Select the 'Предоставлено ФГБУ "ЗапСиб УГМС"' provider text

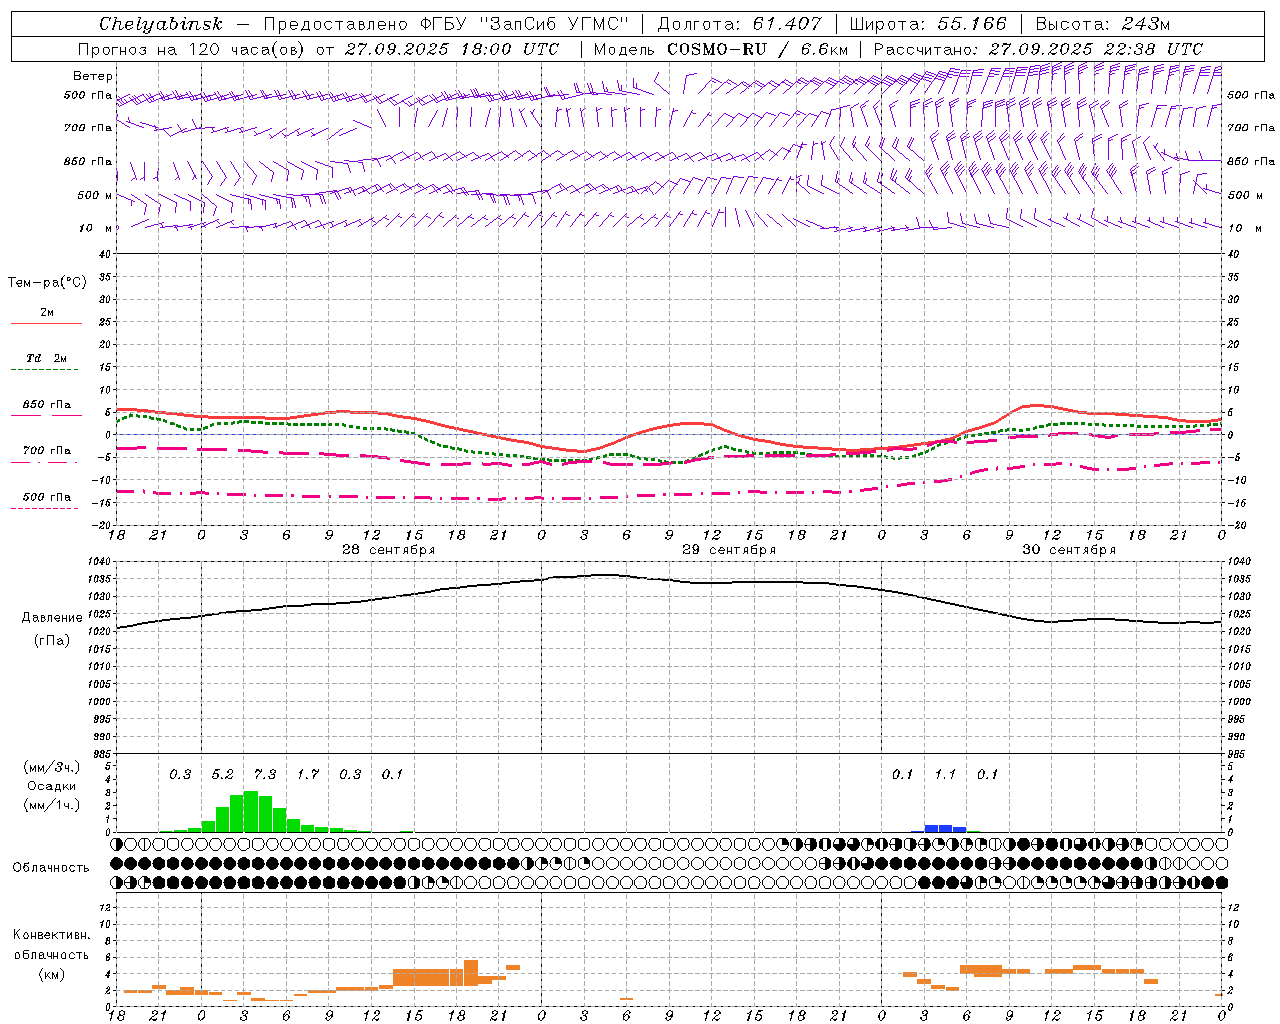pyautogui.click(x=446, y=24)
